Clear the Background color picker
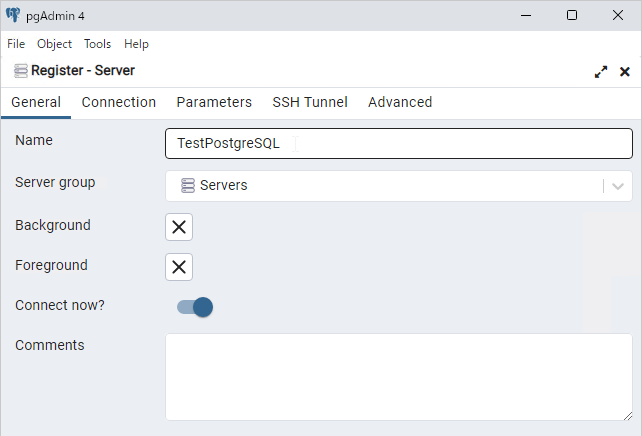 [179, 227]
